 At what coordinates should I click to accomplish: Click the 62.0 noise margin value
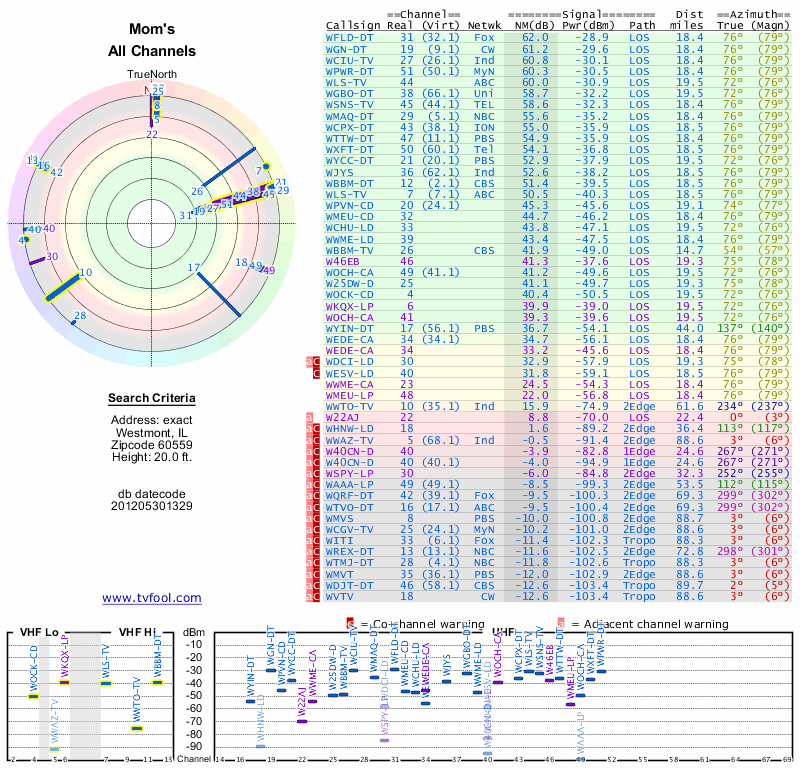535,38
